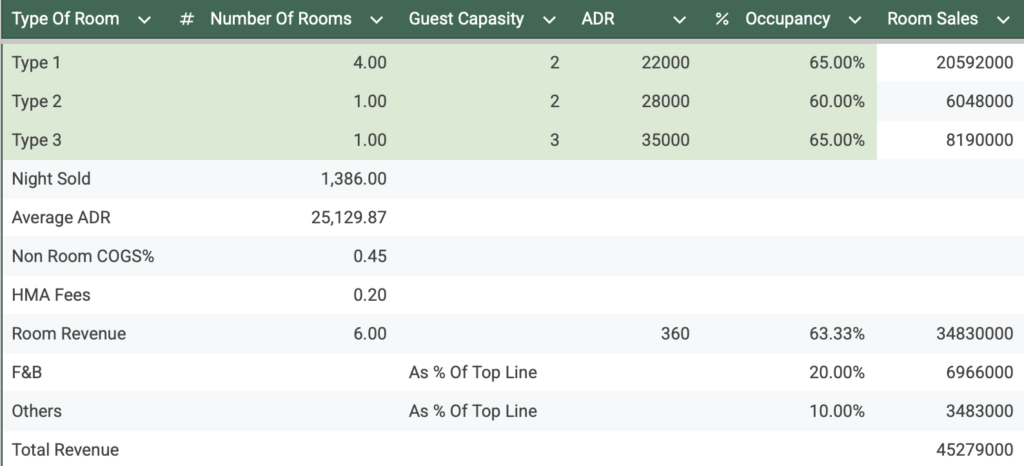
Task: Open the Type Of Room column dropdown
Action: pos(145,20)
